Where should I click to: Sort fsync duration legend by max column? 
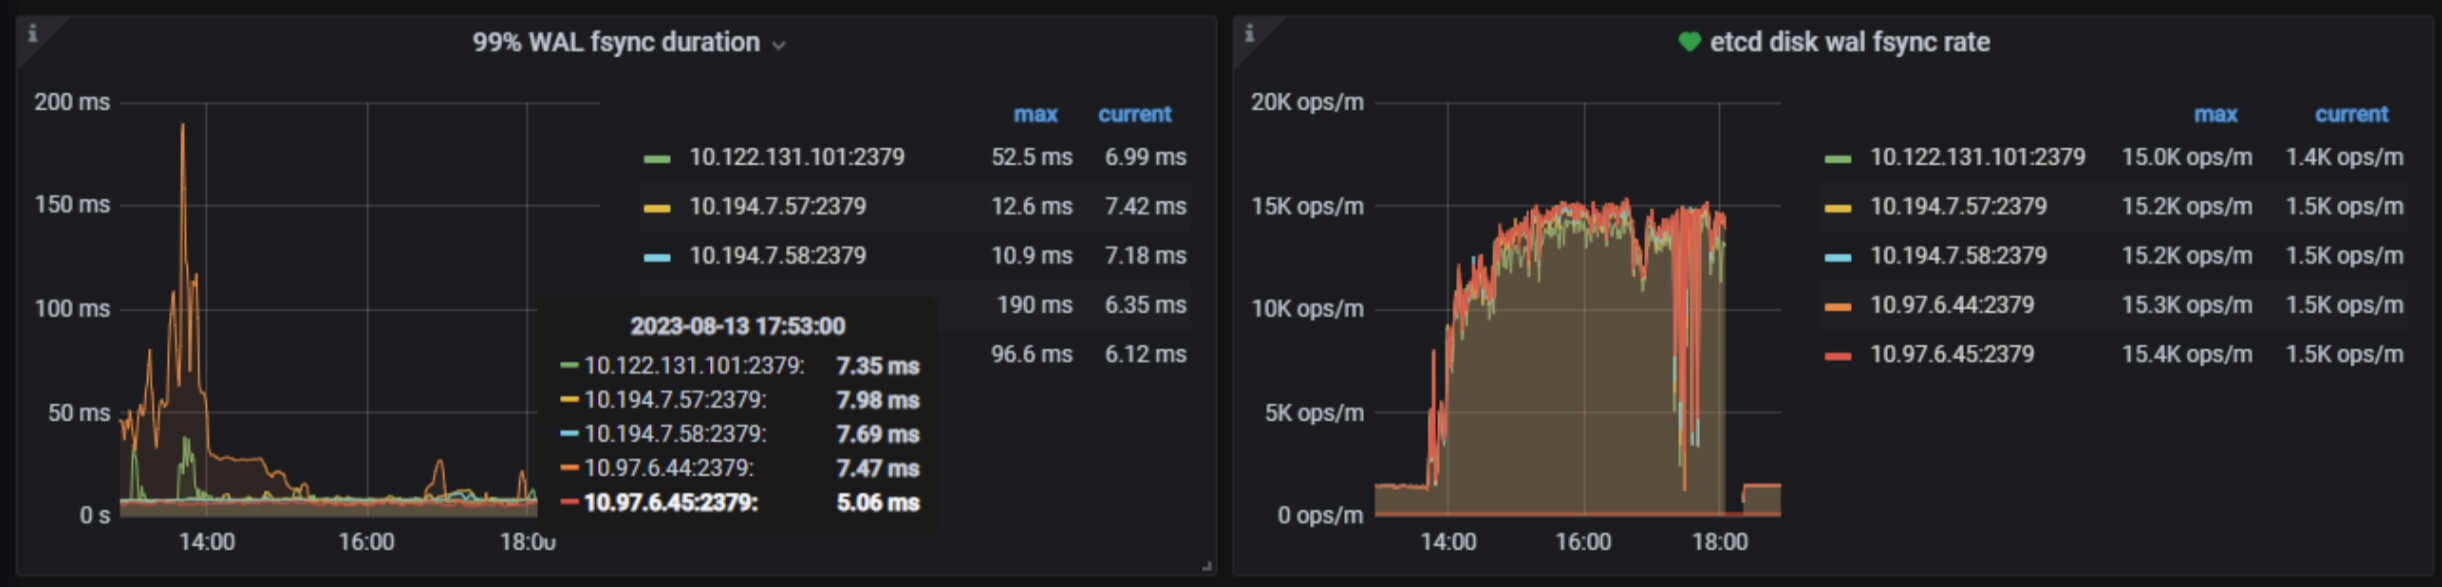point(1035,114)
